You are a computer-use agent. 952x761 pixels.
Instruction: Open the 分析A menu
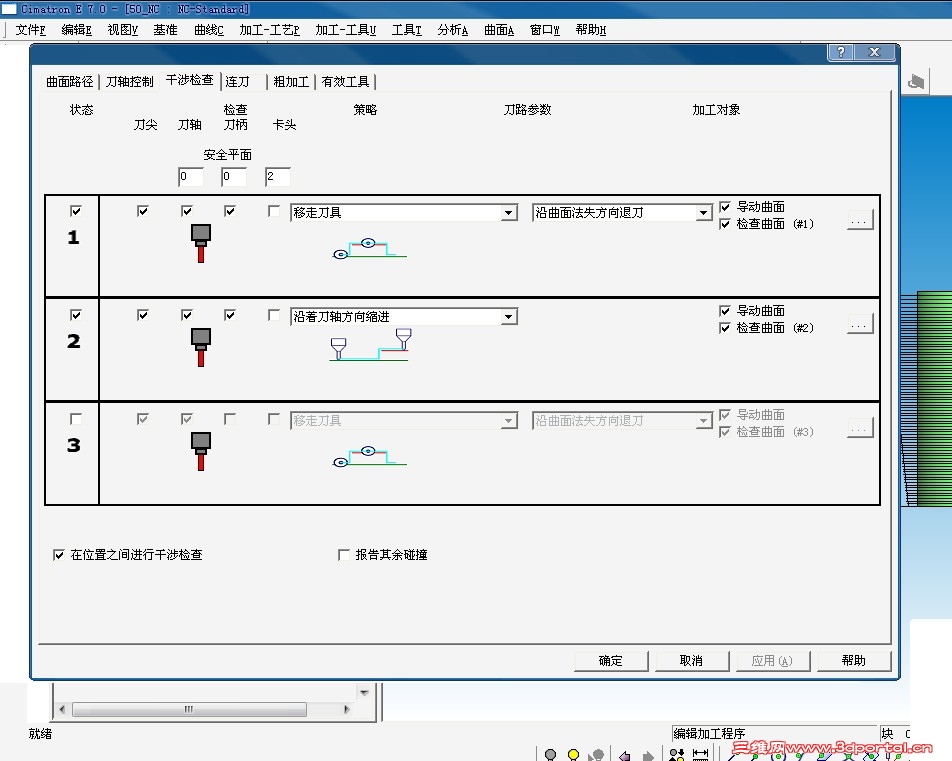(453, 30)
